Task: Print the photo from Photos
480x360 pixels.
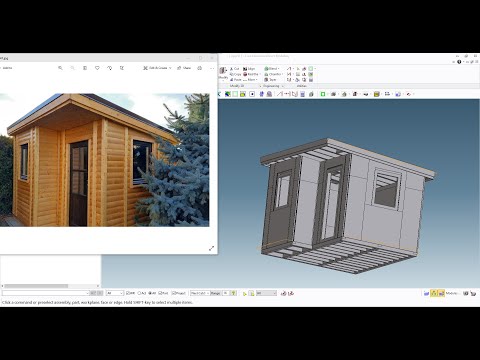Action: (x=200, y=68)
